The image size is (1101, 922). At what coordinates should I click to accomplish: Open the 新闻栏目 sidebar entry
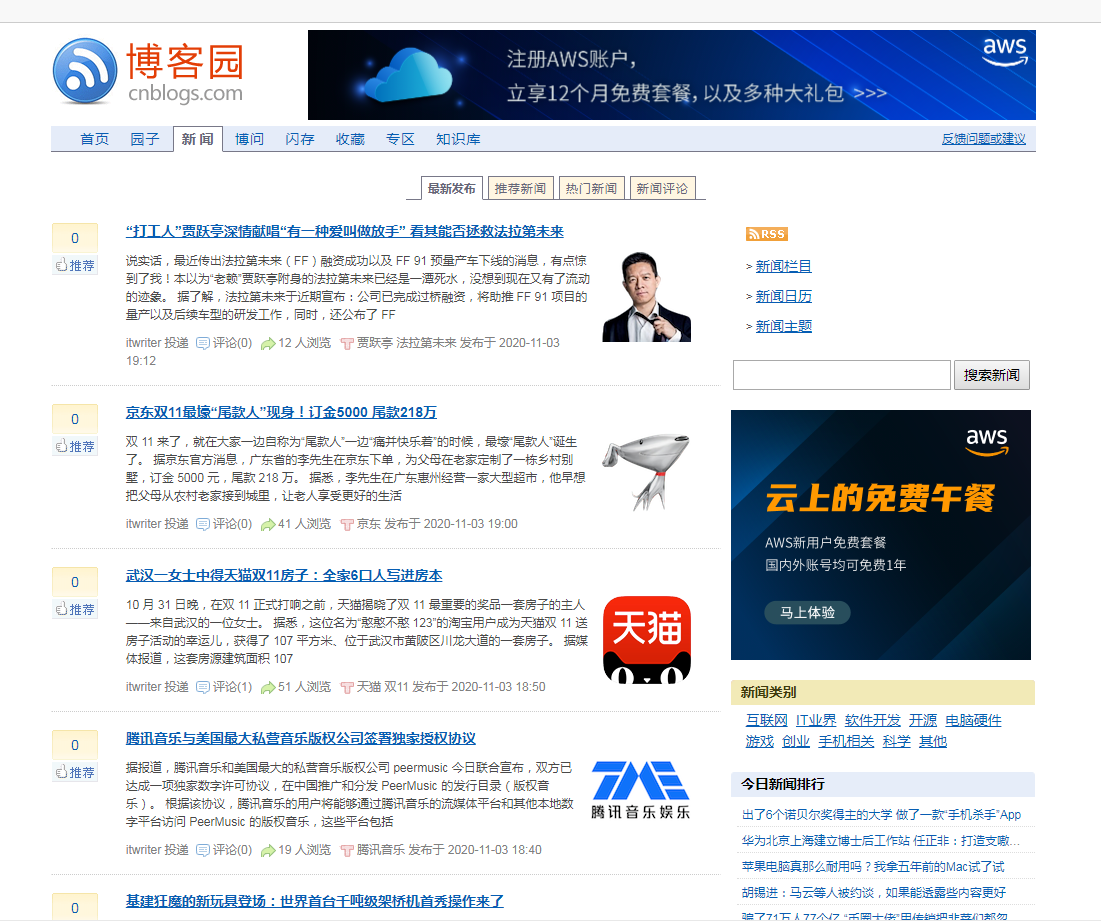click(783, 266)
